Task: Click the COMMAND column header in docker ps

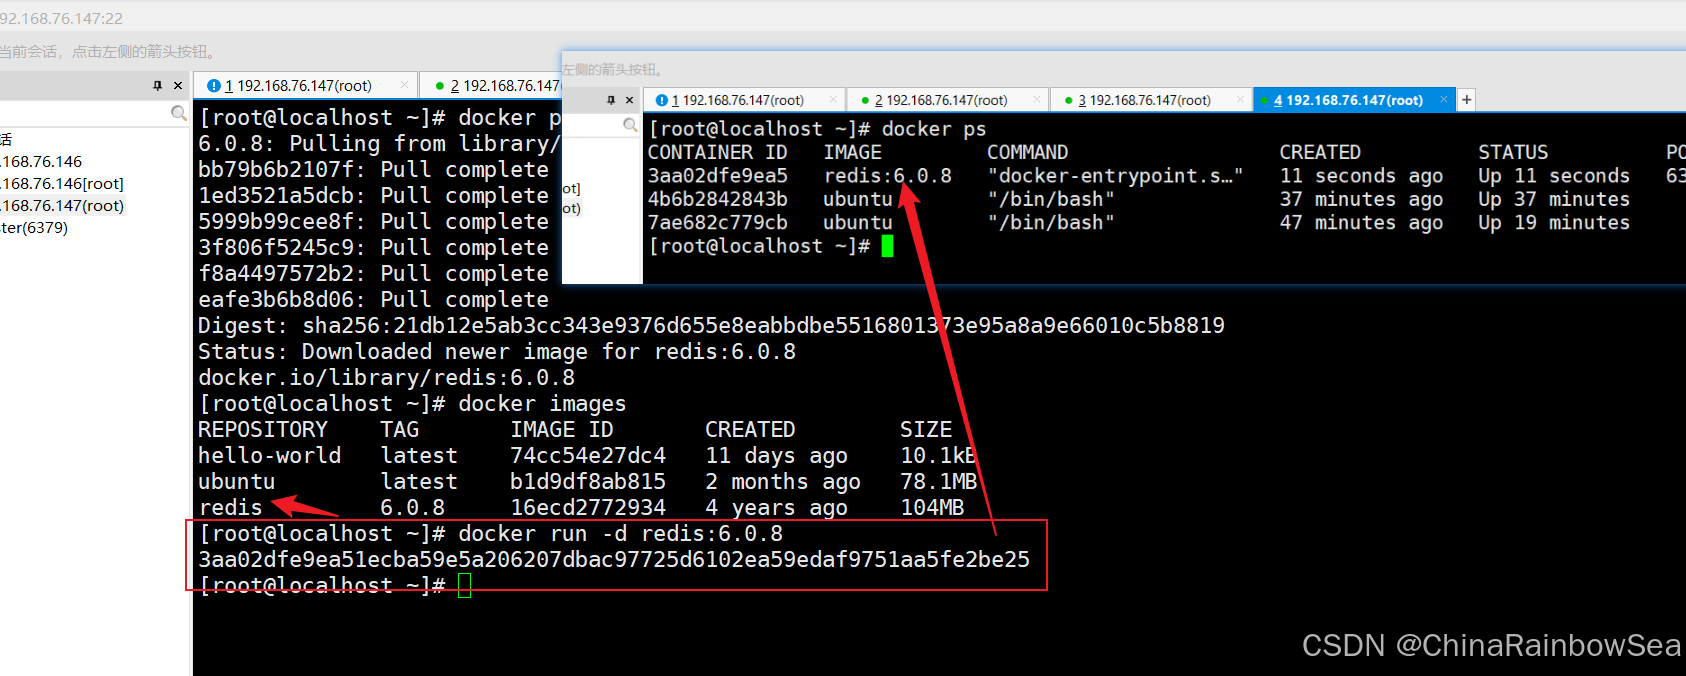Action: 1028,152
